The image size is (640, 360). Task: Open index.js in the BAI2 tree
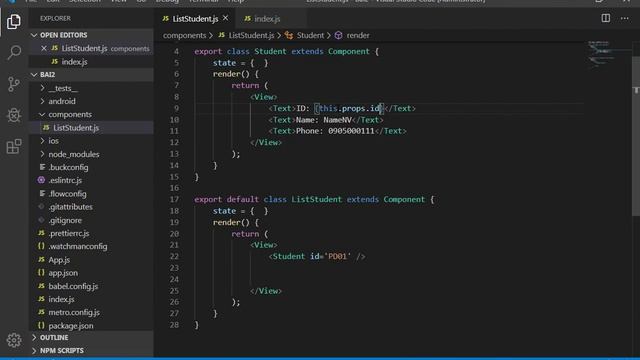(x=91, y=299)
